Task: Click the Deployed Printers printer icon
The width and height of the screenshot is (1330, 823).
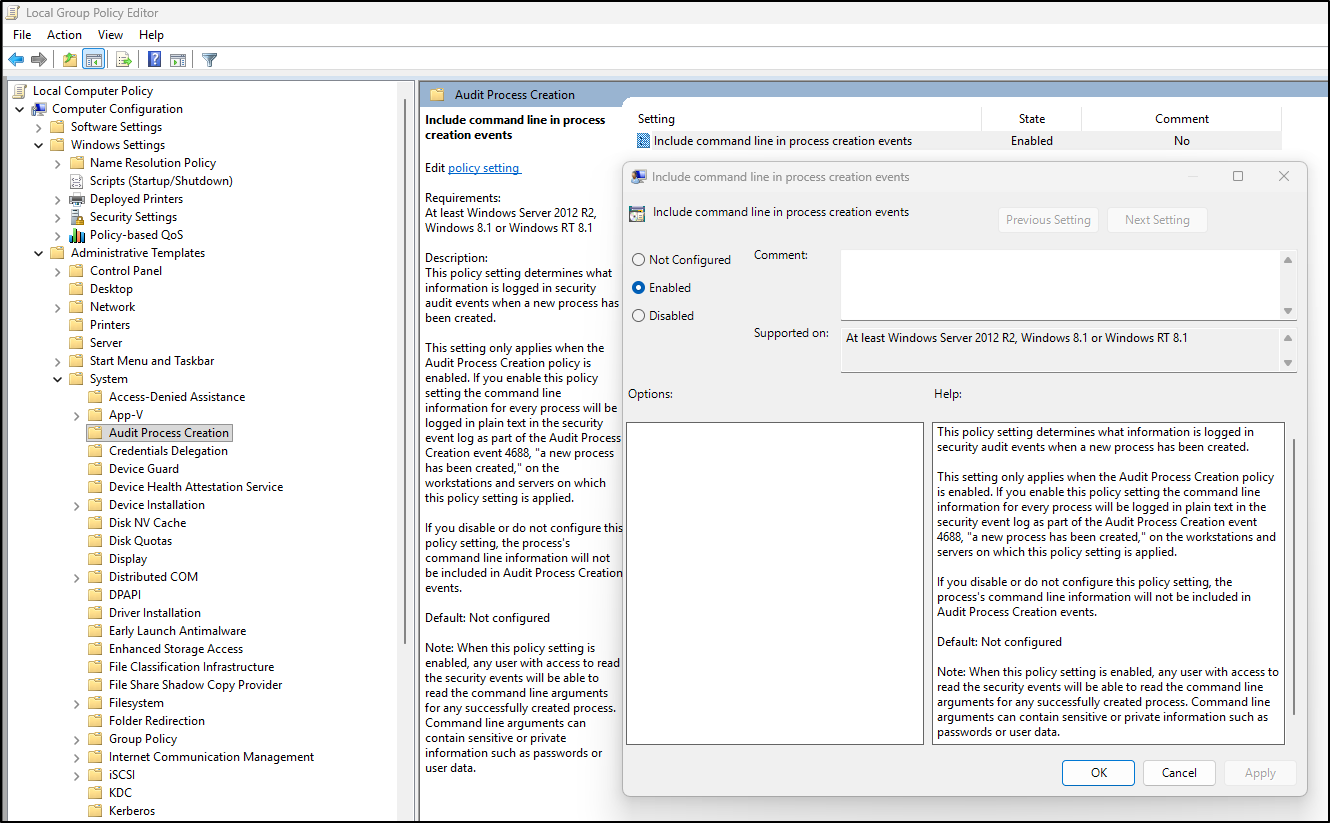Action: coord(77,199)
